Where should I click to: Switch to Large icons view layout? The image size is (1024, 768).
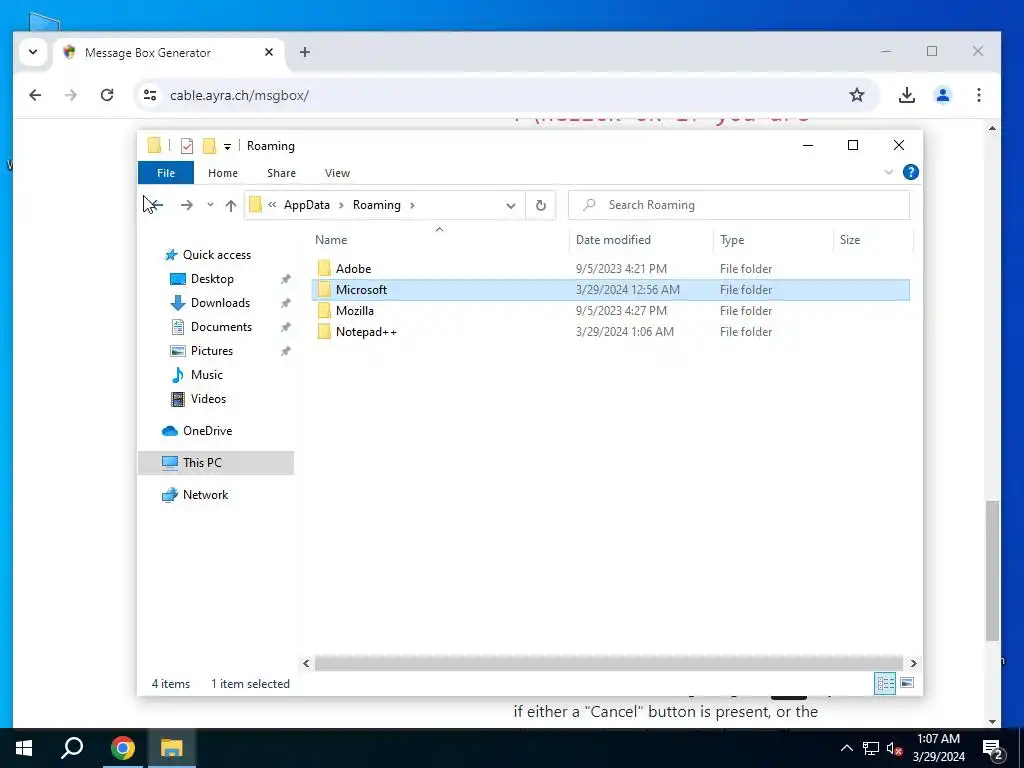(907, 683)
